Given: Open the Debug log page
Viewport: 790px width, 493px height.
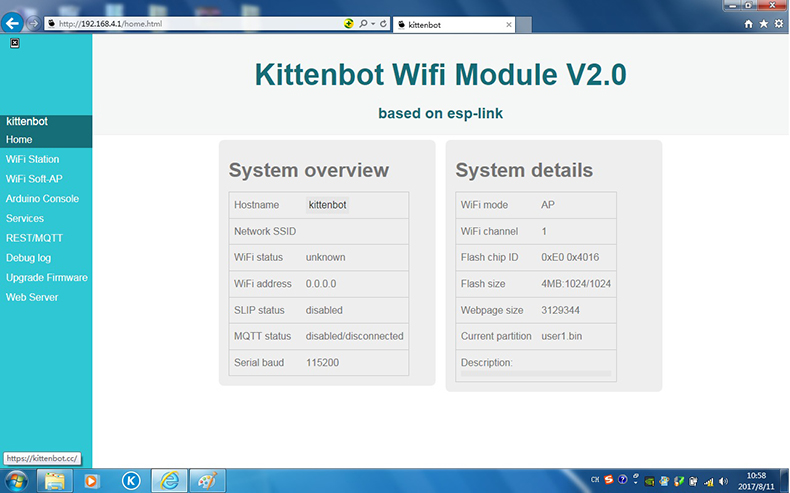Looking at the screenshot, I should click(28, 258).
